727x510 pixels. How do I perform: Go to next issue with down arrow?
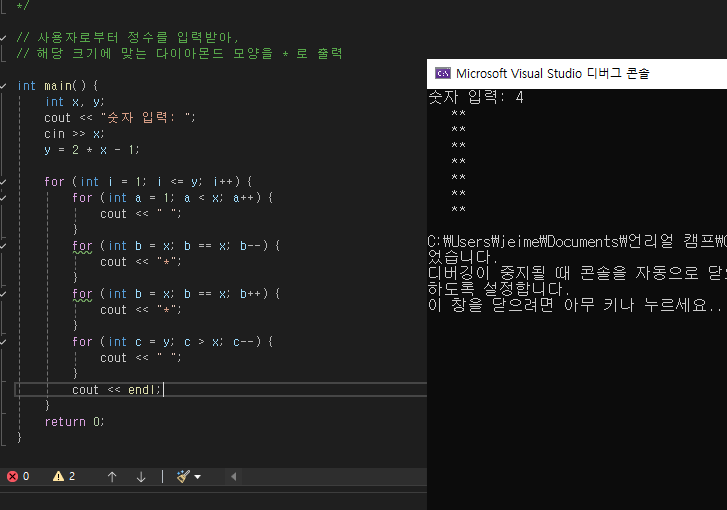pos(141,477)
